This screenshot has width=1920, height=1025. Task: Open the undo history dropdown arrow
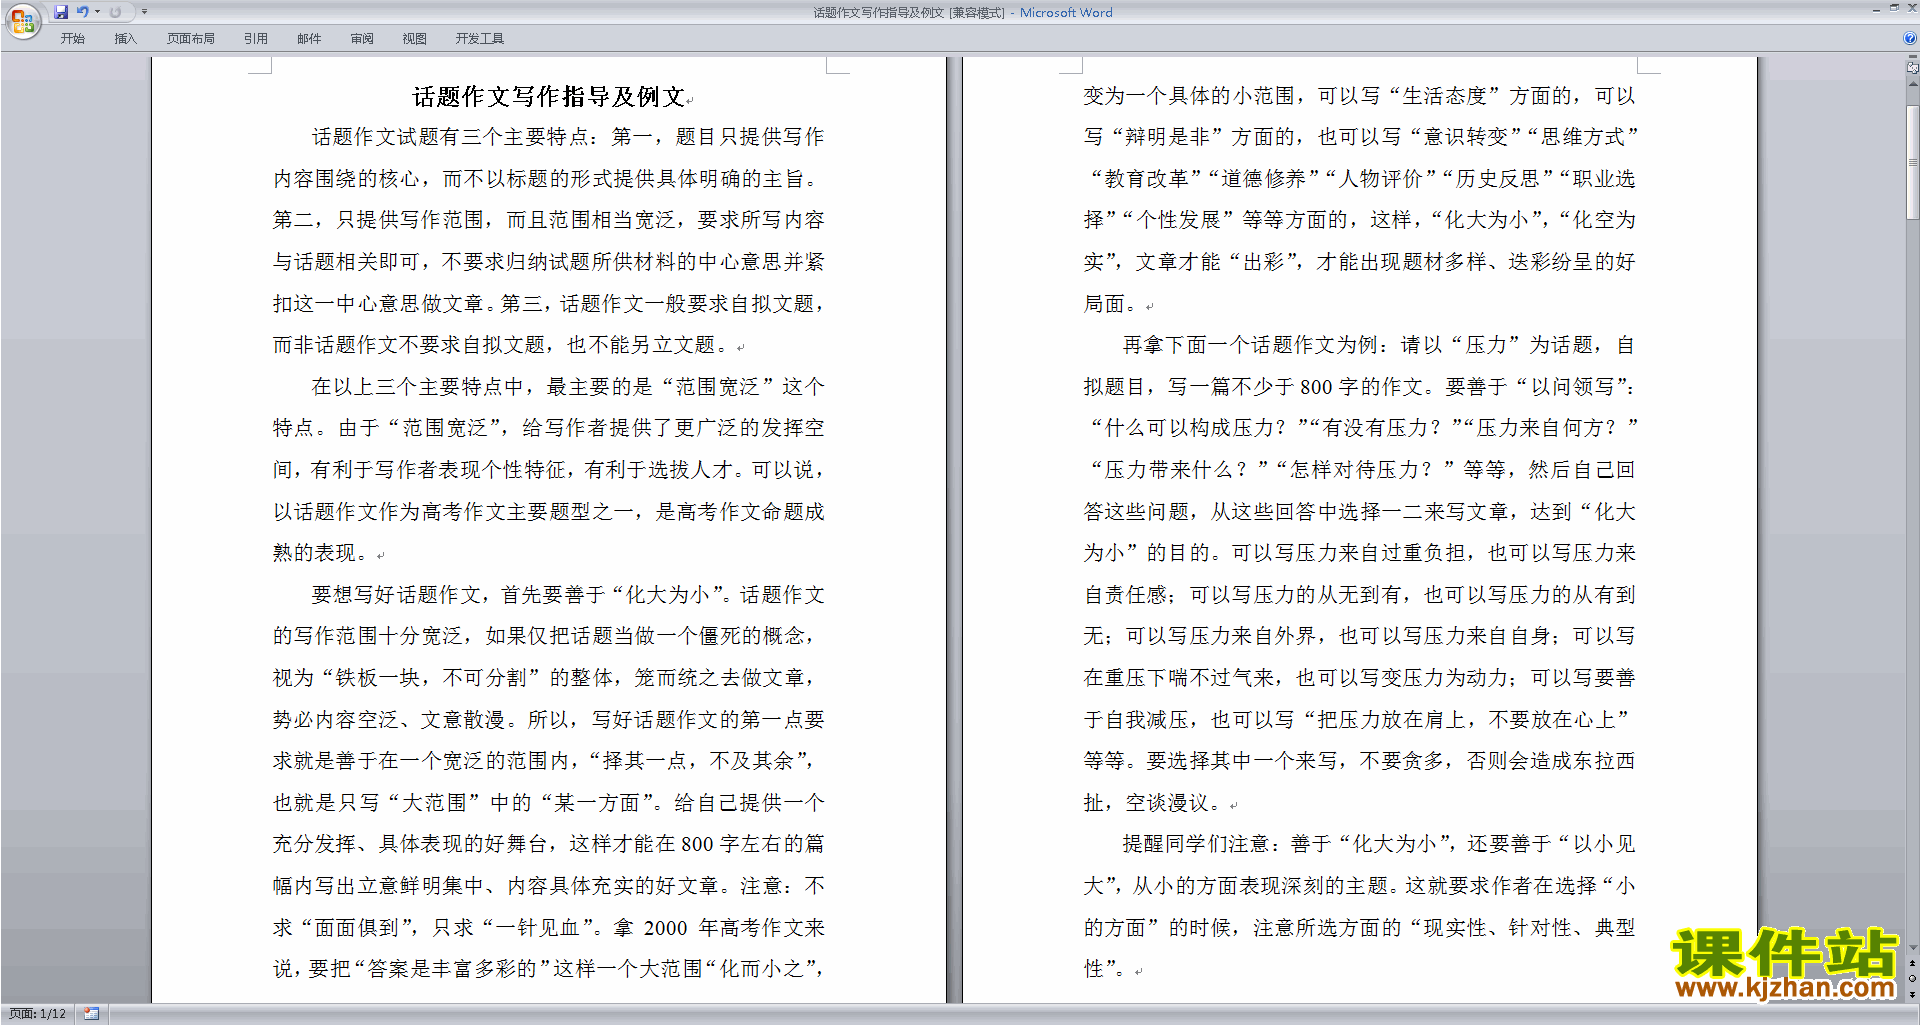point(97,12)
